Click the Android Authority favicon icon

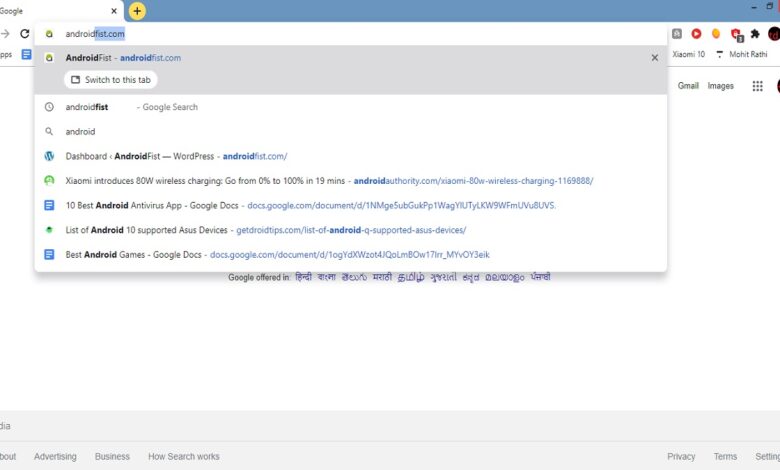[x=49, y=181]
